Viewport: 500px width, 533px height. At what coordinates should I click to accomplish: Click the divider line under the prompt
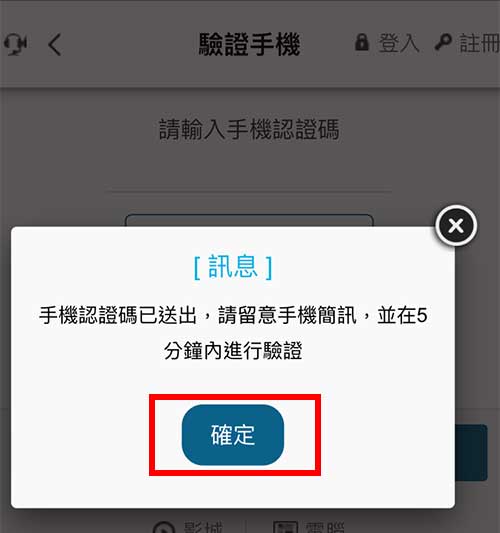click(249, 191)
